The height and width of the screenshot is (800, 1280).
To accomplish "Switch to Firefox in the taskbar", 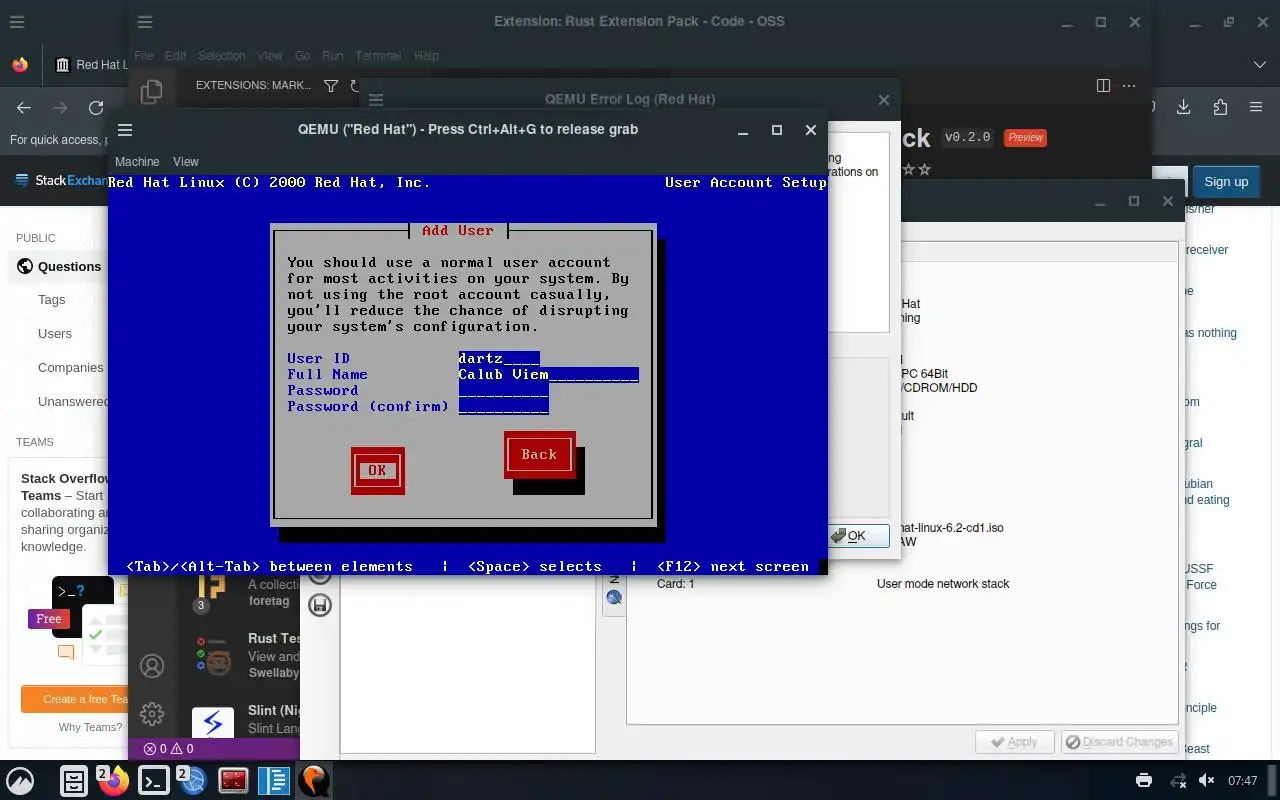I will pos(113,781).
